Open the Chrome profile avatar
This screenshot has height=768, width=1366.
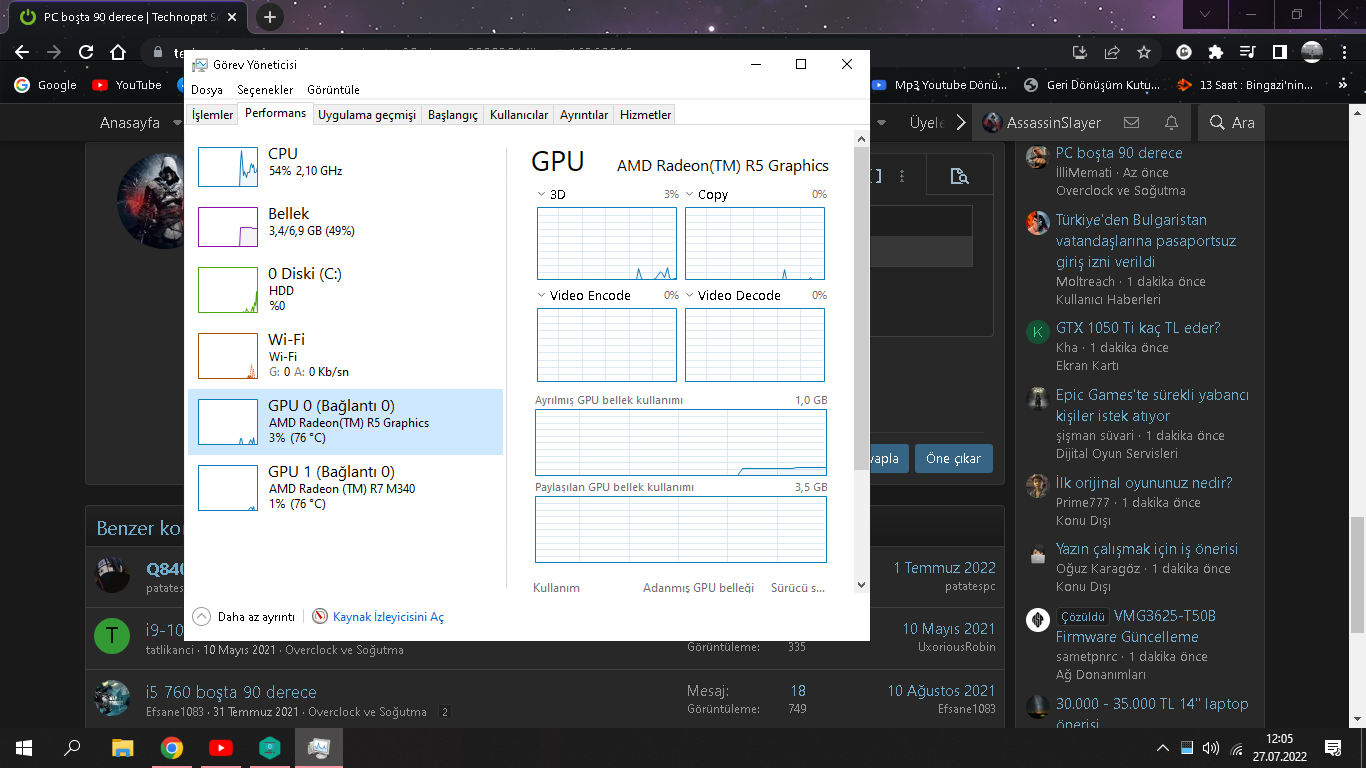[x=1312, y=52]
